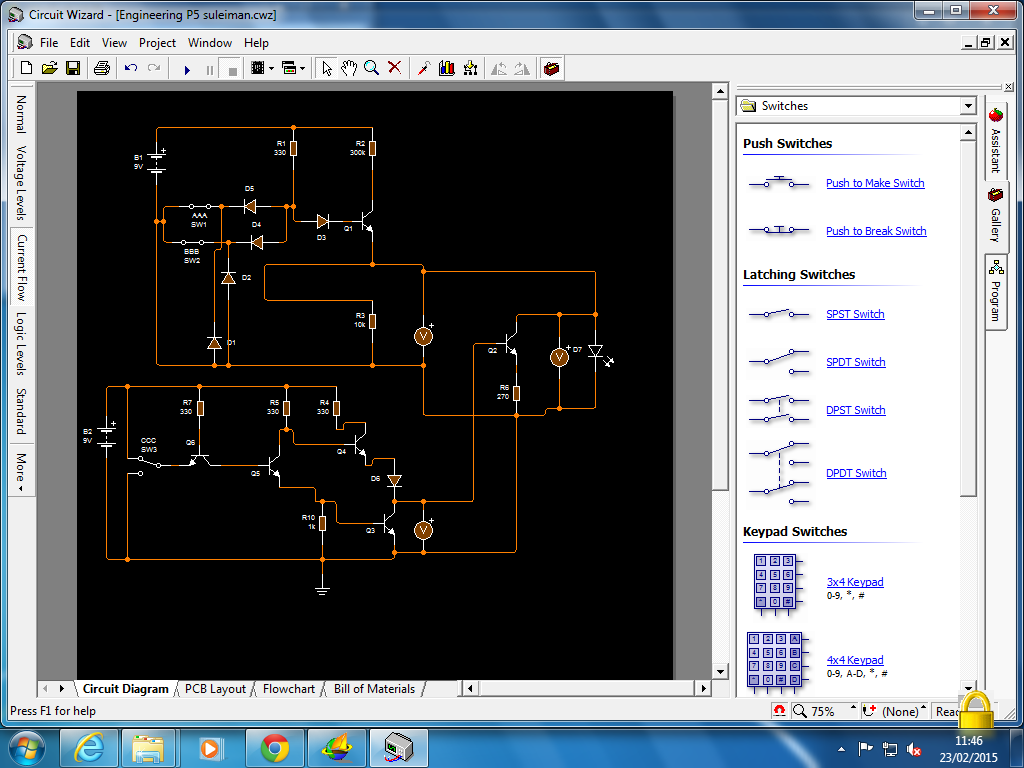The height and width of the screenshot is (768, 1024).
Task: Click the SPDT Switch link
Action: (x=856, y=362)
